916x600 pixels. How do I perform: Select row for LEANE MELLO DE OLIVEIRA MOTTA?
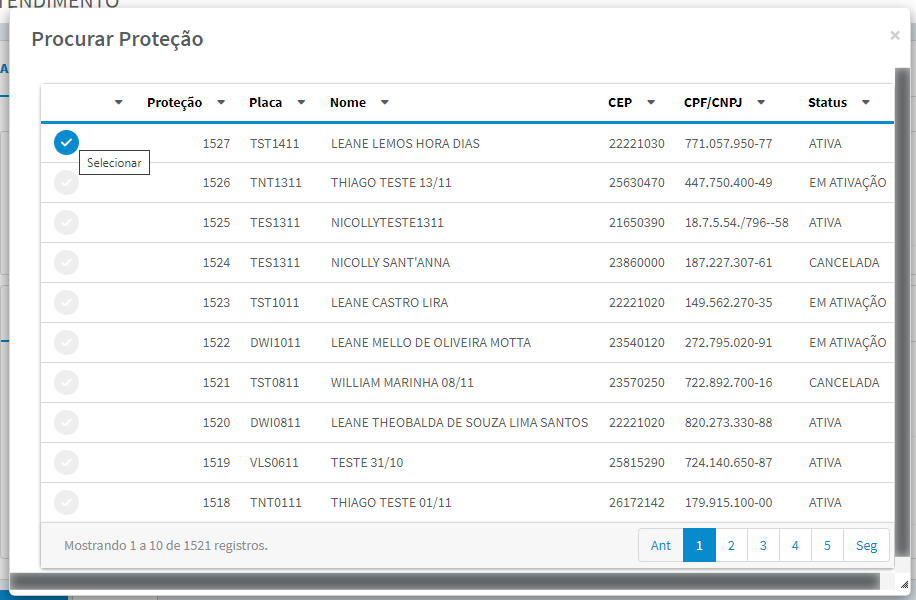tap(66, 342)
